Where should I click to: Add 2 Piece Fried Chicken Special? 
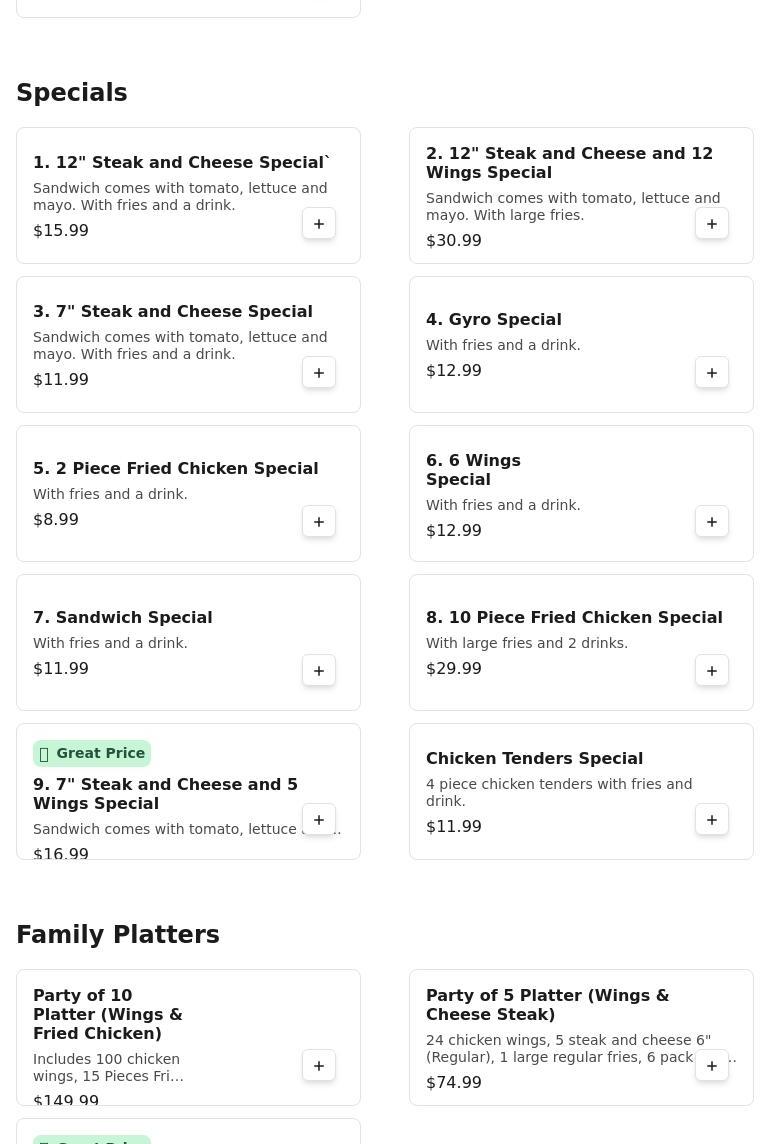coord(319,522)
